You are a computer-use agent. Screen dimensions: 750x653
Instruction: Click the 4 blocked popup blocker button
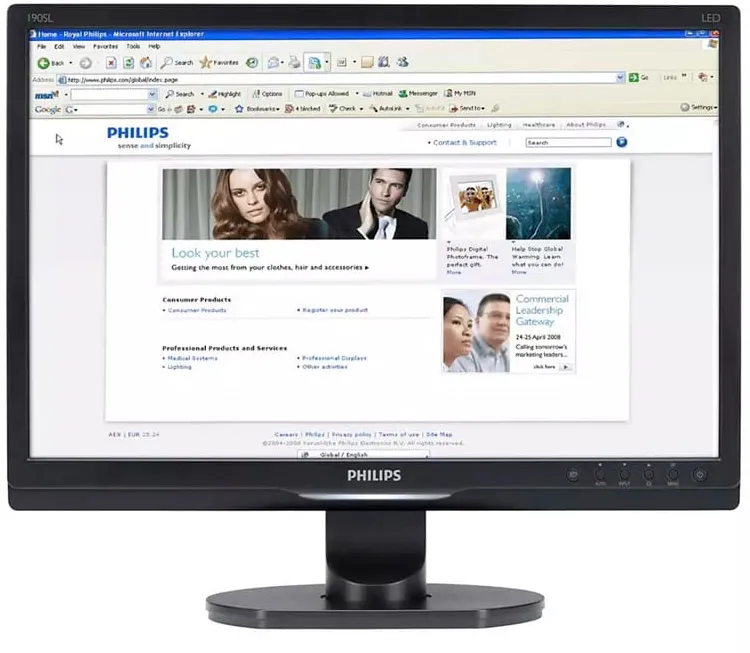303,109
